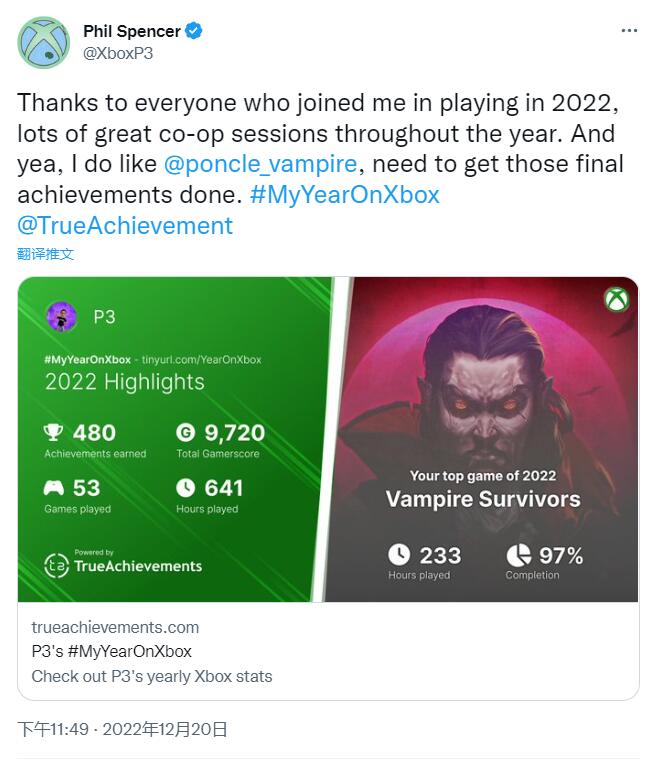This screenshot has height=764, width=652.
Task: Click Phil Spencer's Xbox profile avatar
Action: pyautogui.click(x=44, y=42)
